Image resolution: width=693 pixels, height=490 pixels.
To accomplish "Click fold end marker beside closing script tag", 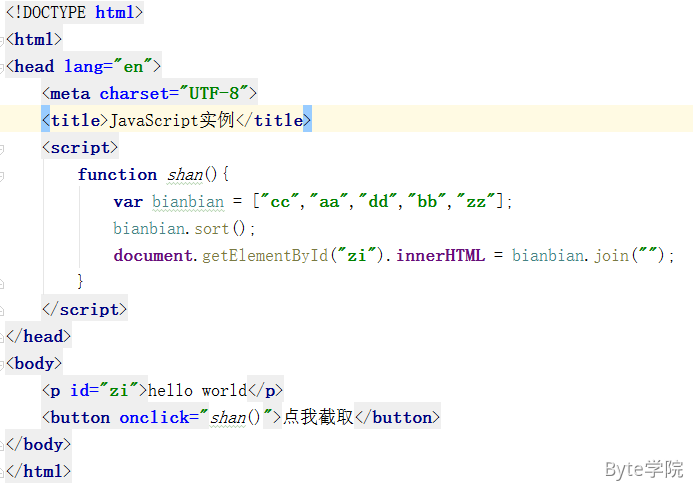I will [x=3, y=310].
